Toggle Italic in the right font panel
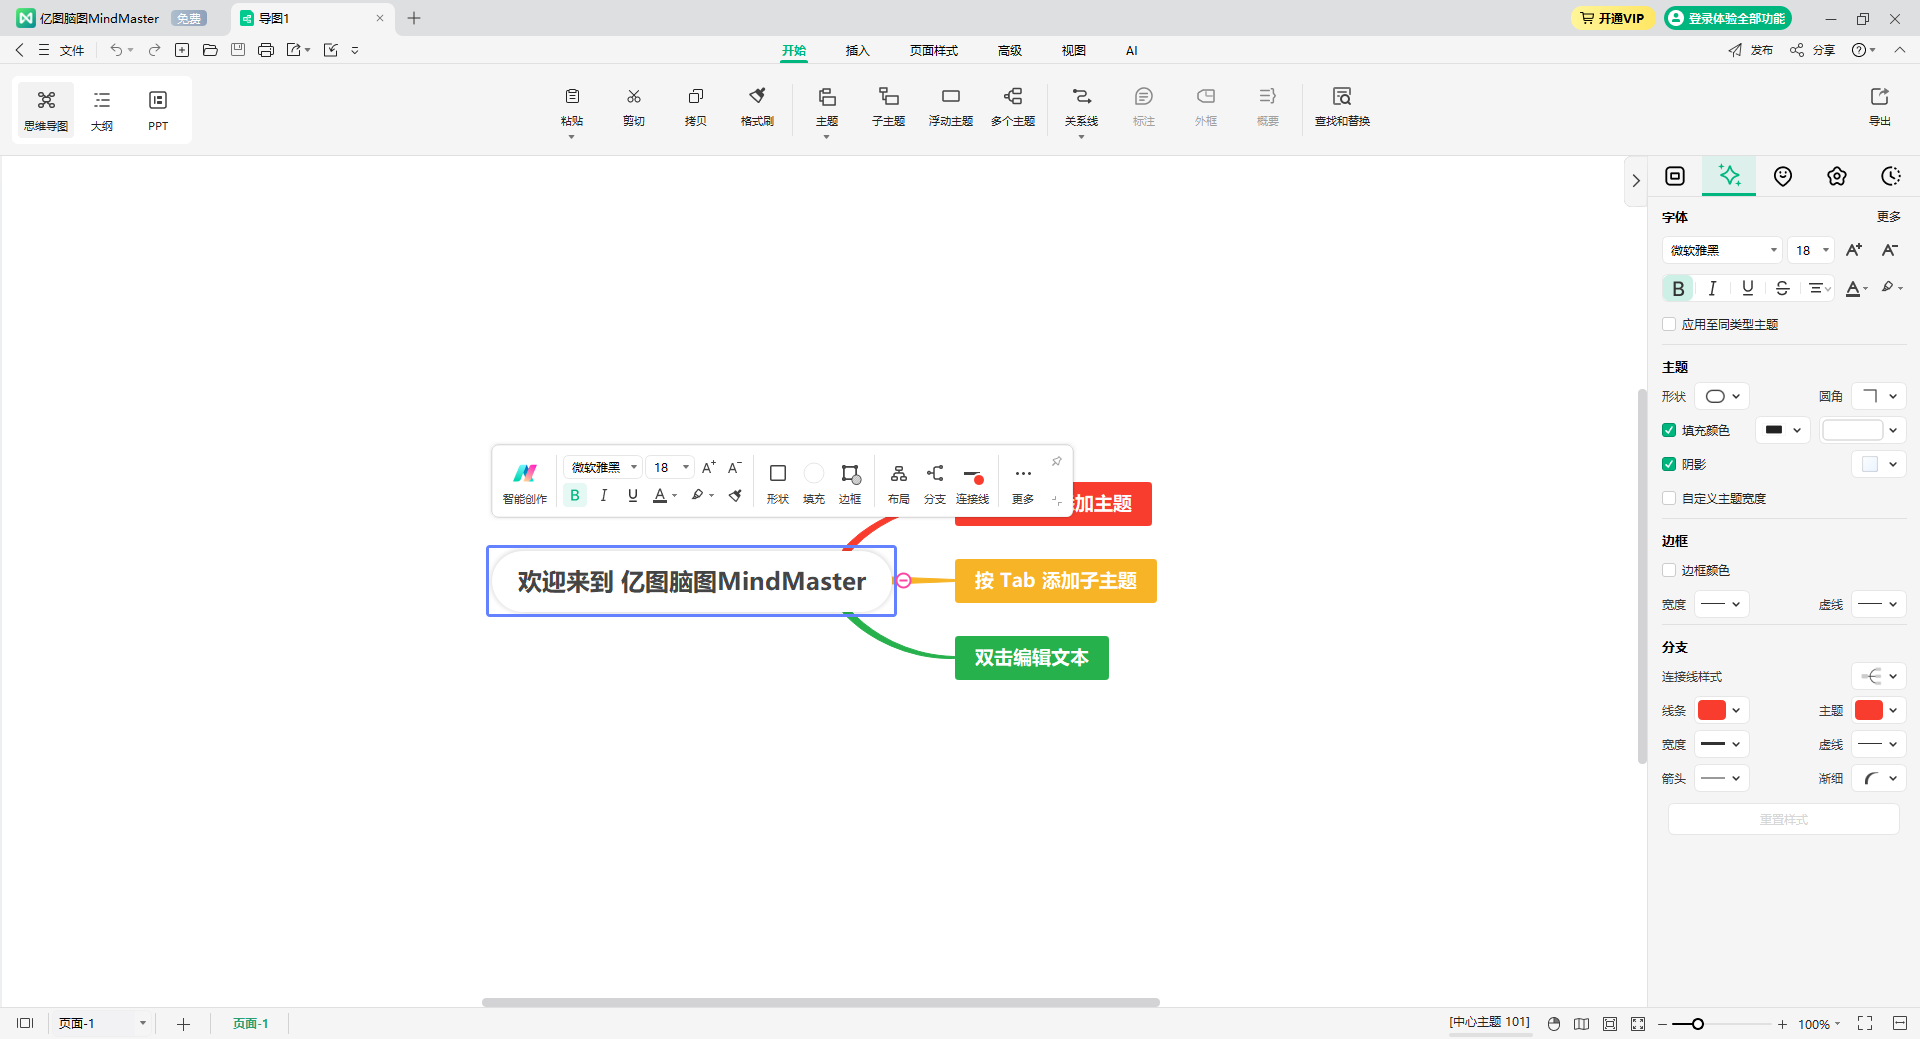 click(x=1713, y=288)
